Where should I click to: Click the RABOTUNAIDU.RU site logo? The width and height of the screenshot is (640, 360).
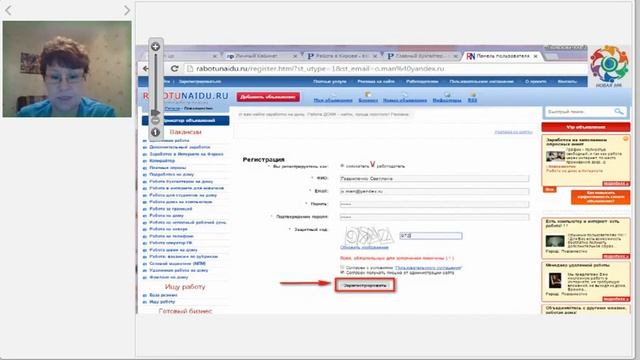pos(186,96)
